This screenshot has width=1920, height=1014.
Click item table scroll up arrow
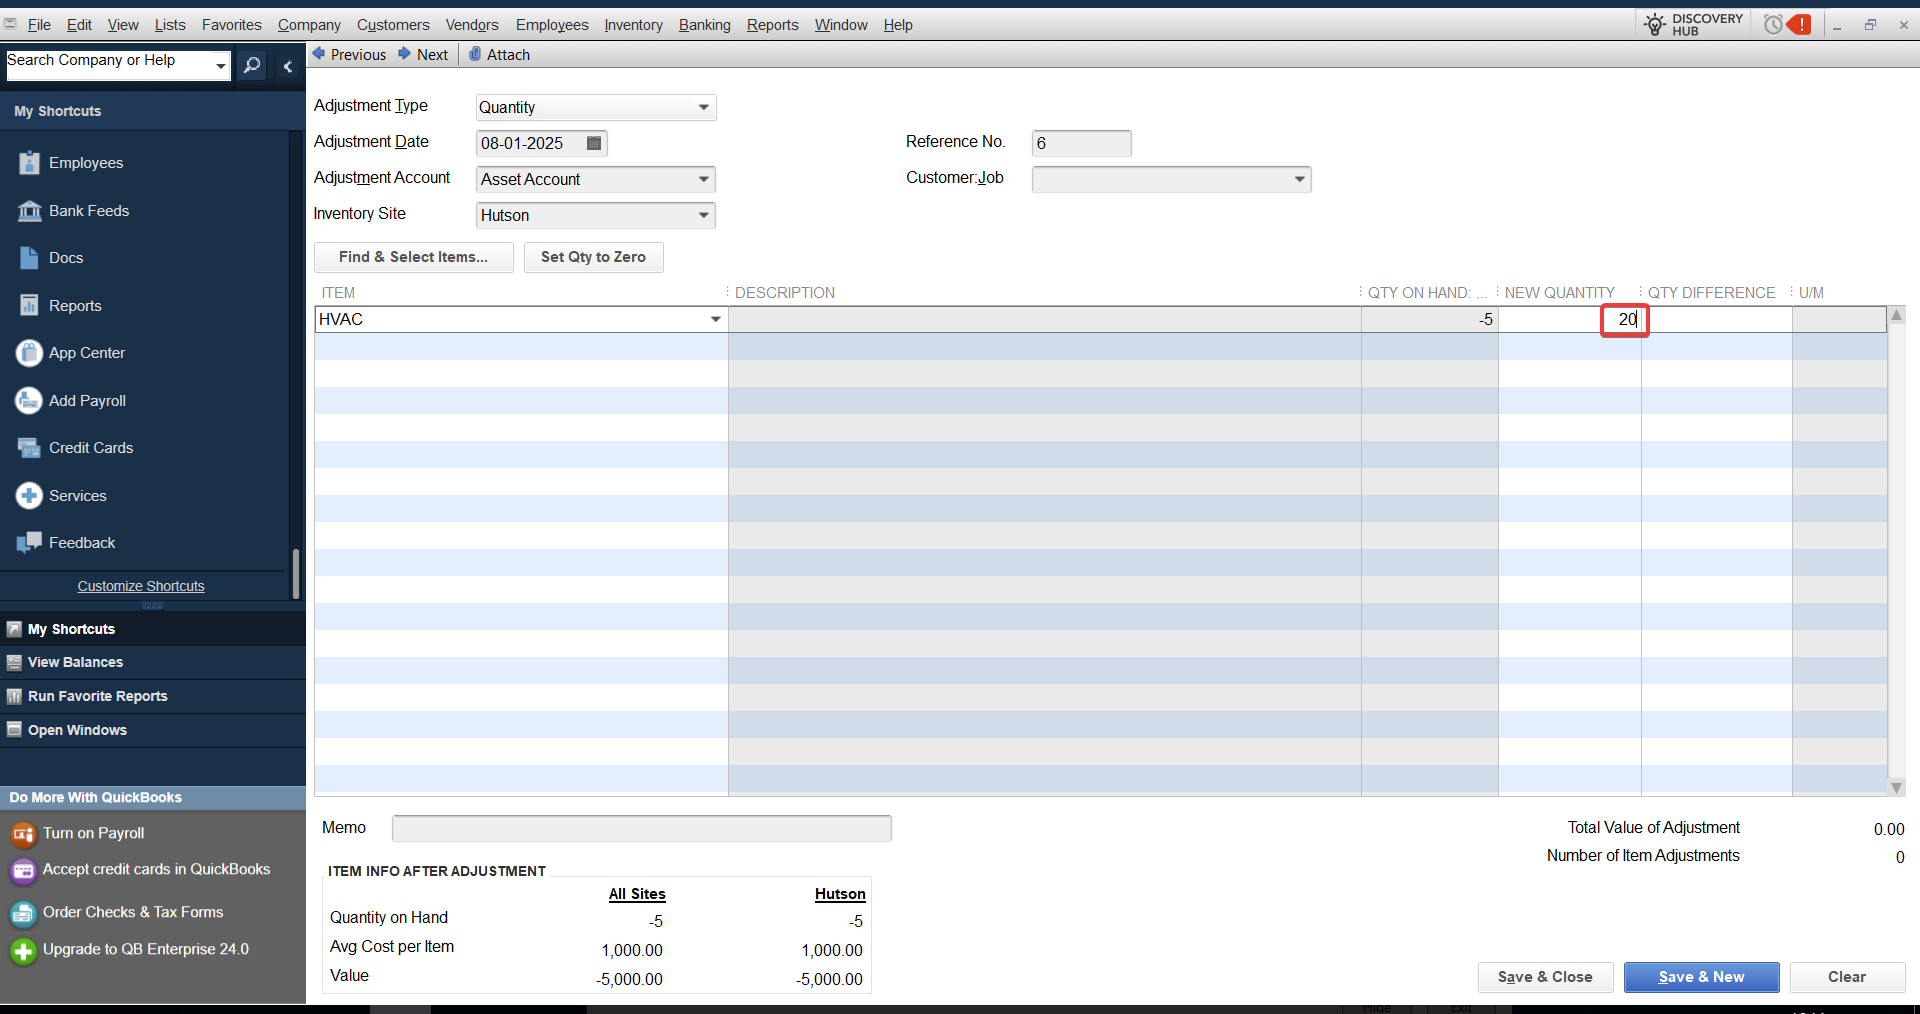point(1896,316)
